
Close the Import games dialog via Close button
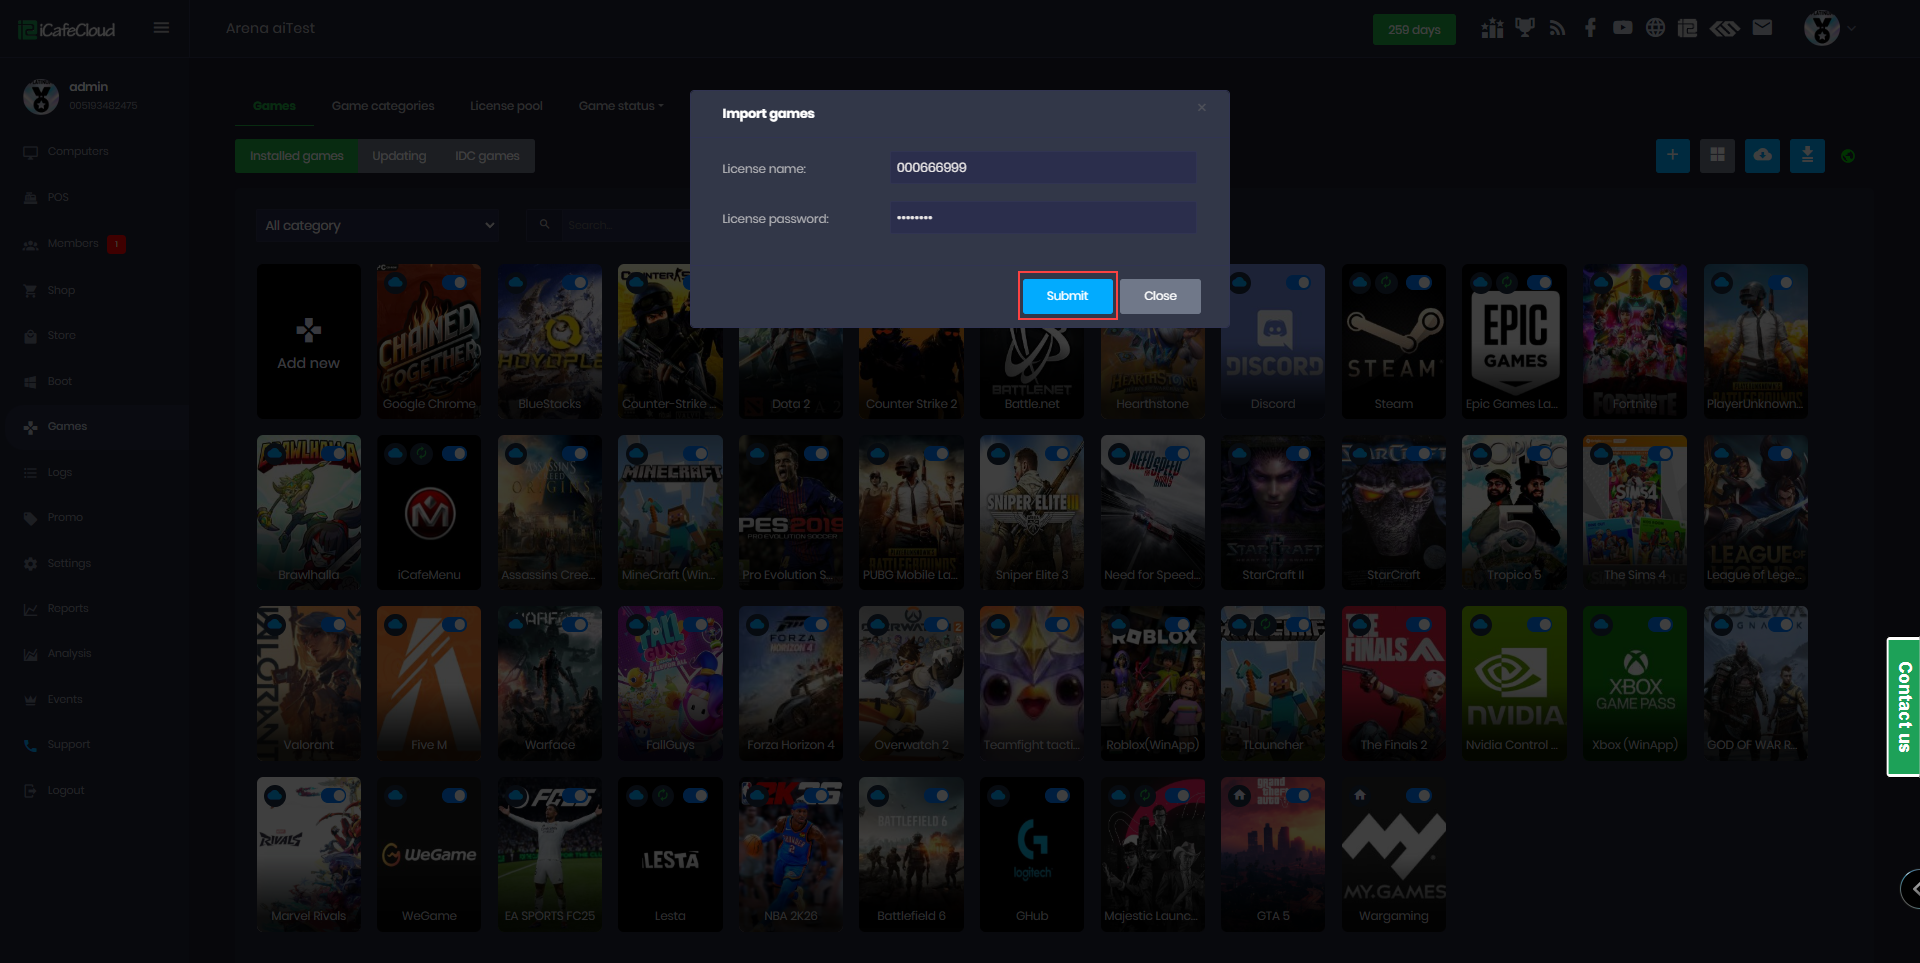click(1160, 296)
